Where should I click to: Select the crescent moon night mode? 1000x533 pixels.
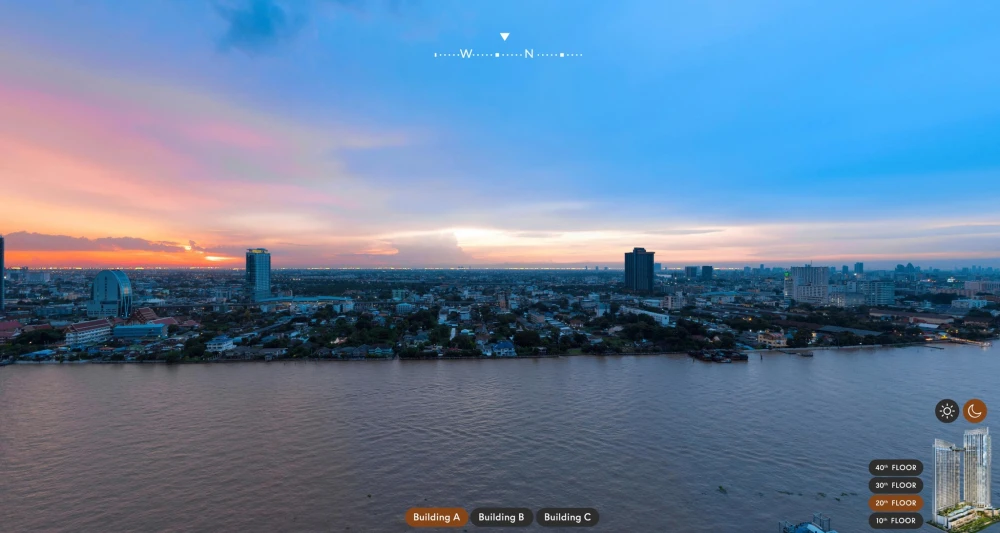pyautogui.click(x=974, y=411)
